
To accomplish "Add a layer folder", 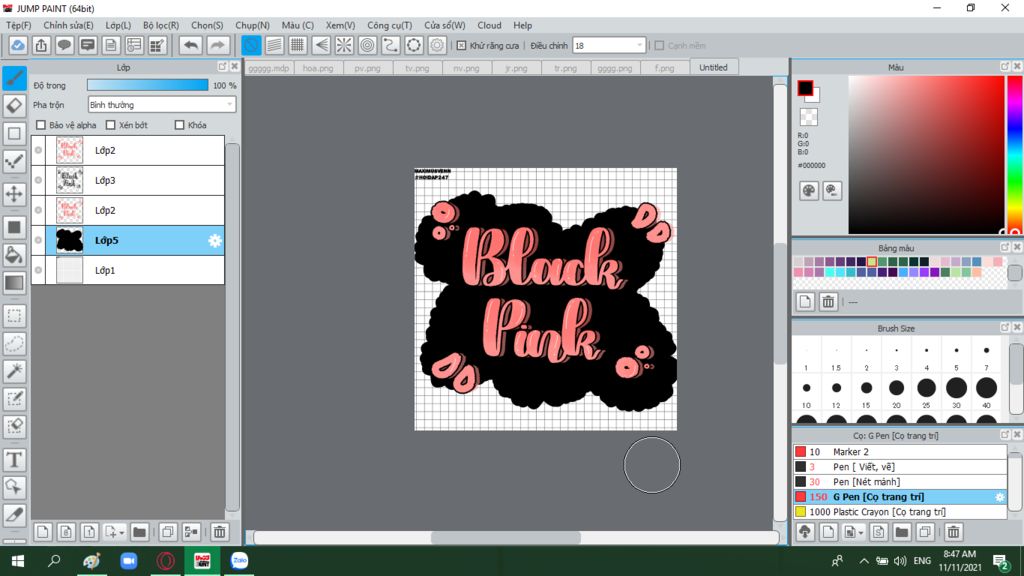I will (x=139, y=532).
